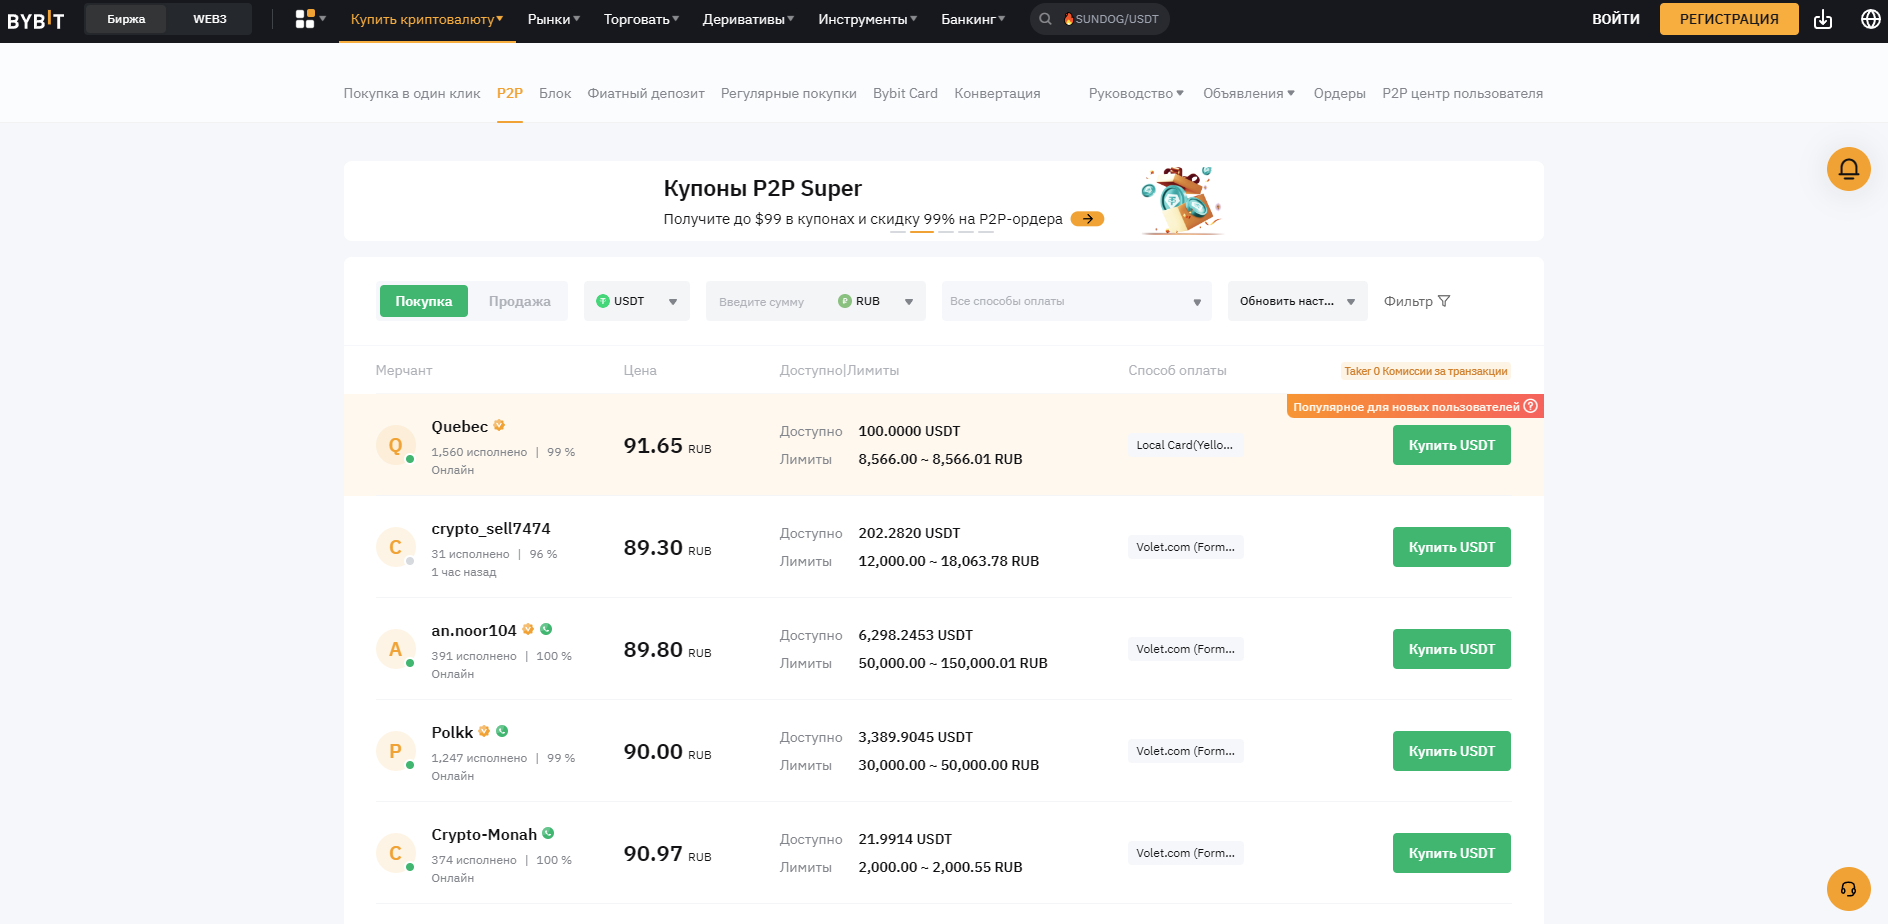Buy USDT from Crypto-Monah
Viewport: 1888px width, 924px height.
[1451, 853]
